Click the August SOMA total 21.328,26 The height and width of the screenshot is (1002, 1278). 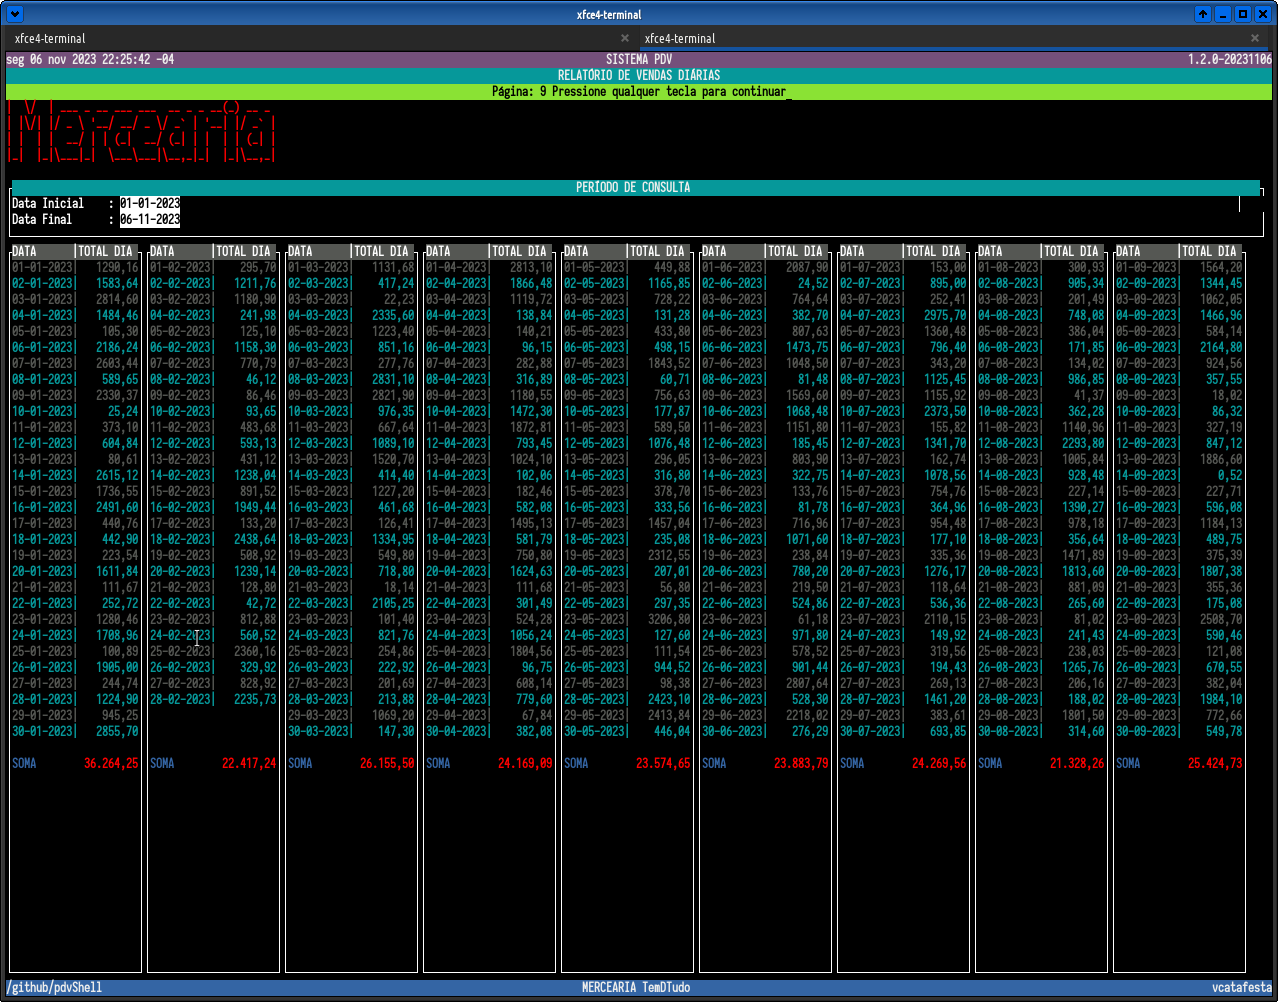[x=1077, y=763]
